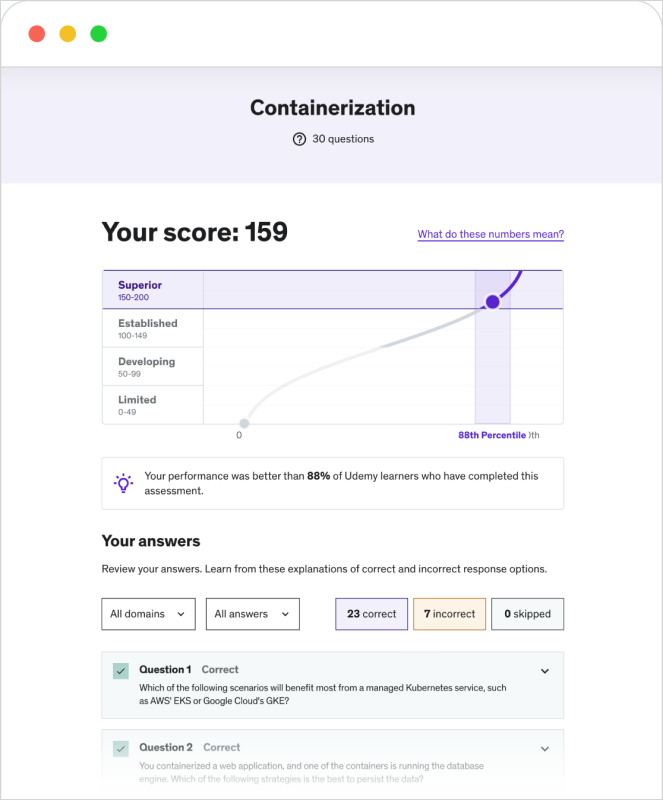
Task: Toggle the 23 correct filter
Action: pos(371,614)
